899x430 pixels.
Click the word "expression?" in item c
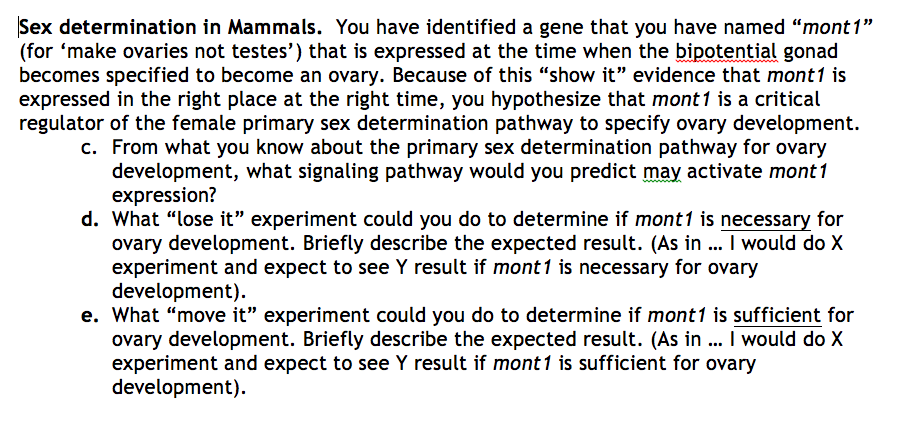pos(165,196)
